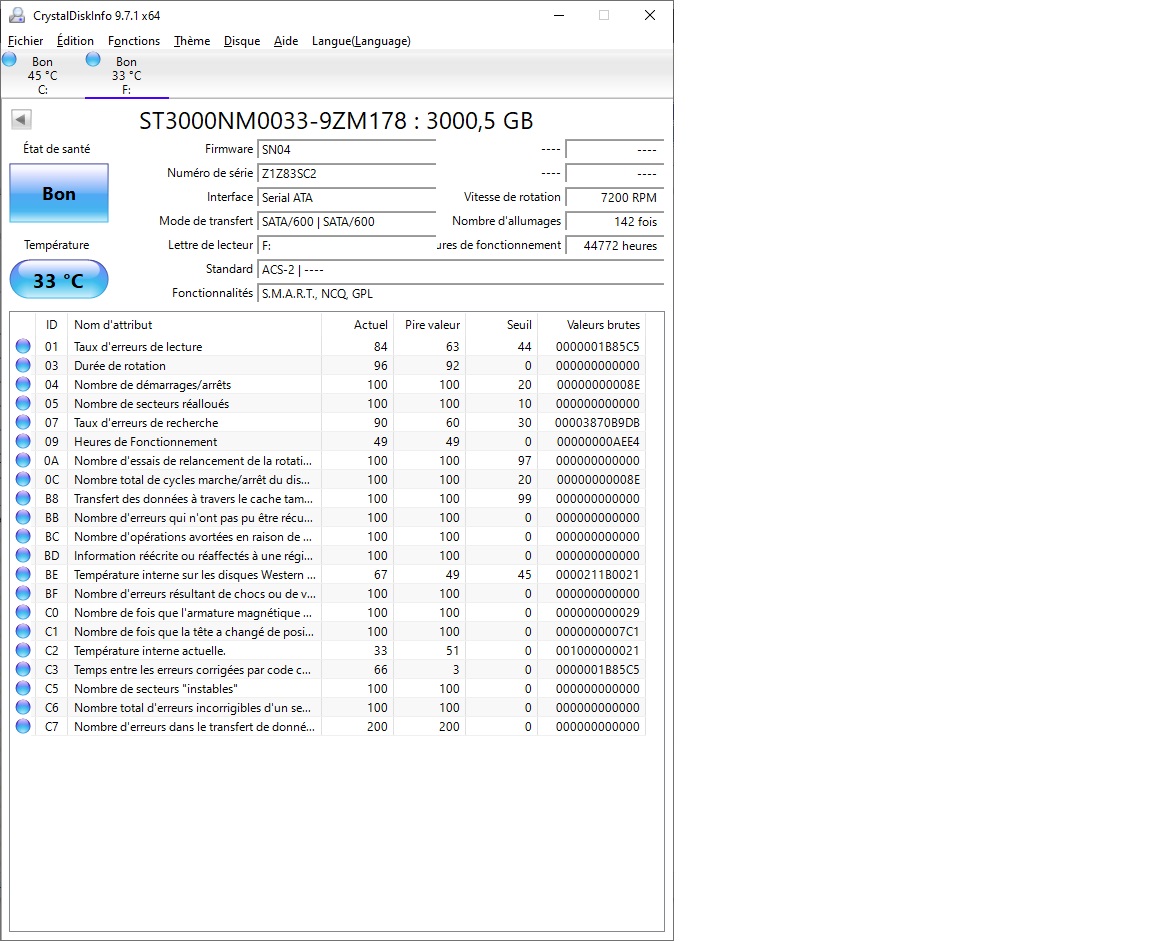This screenshot has width=1152, height=941.
Task: Open the Disque menu
Action: click(x=241, y=41)
